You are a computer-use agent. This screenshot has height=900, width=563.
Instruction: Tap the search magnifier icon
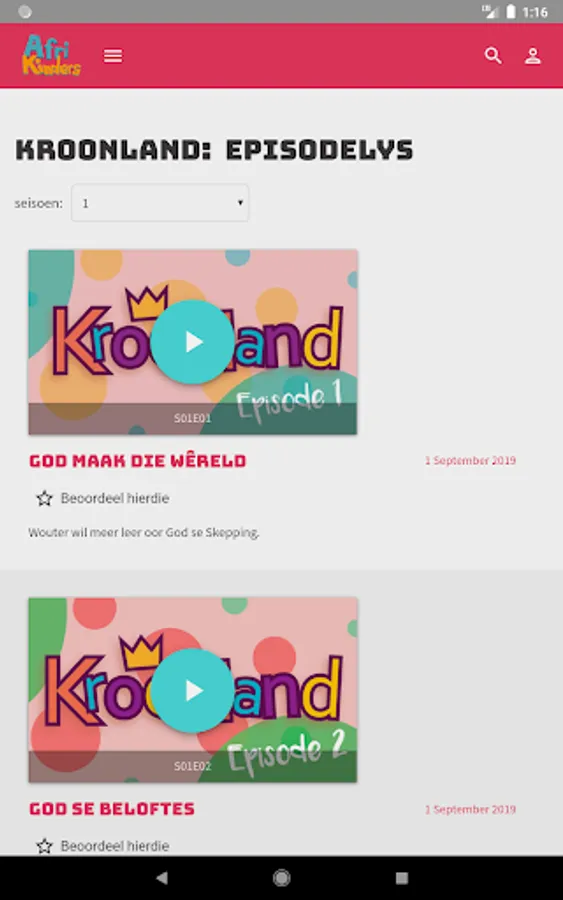[493, 56]
